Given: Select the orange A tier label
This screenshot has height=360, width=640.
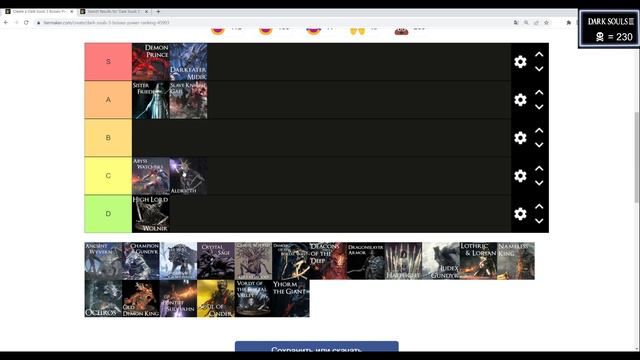Looking at the screenshot, I should click(x=108, y=100).
